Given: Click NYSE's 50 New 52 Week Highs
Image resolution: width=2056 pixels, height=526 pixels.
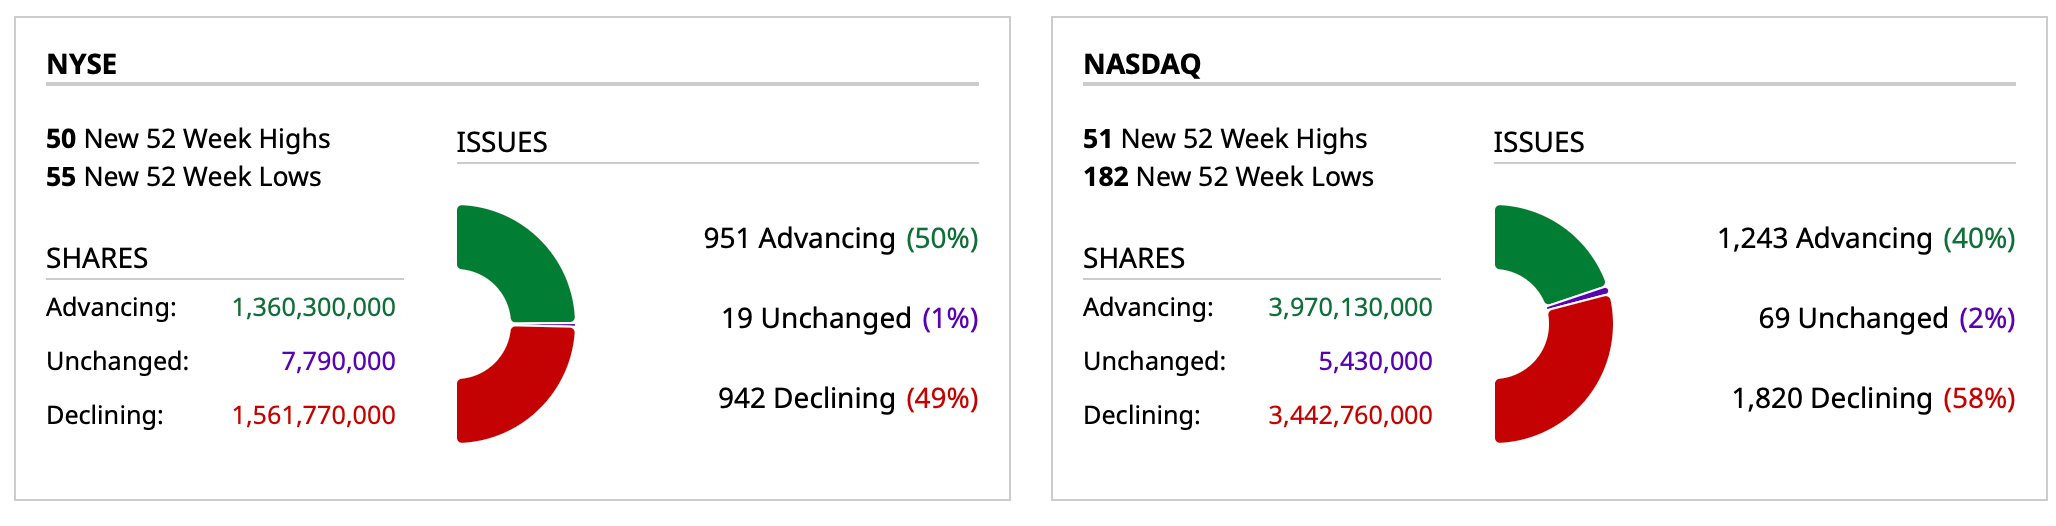Looking at the screenshot, I should click(x=188, y=139).
